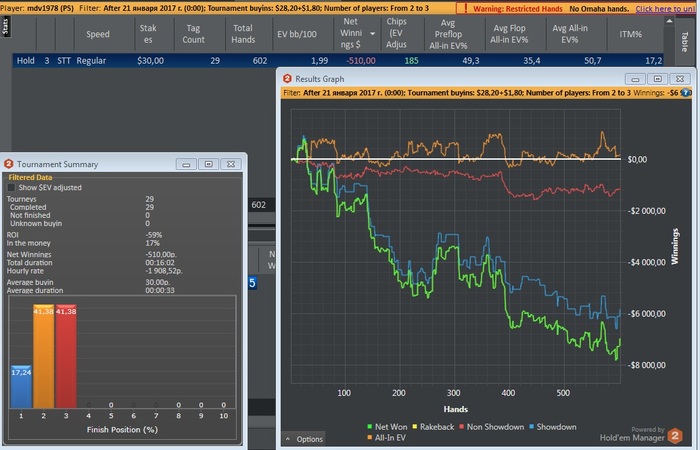This screenshot has width=700, height=450.
Task: Click the red third-place finish bar
Action: click(x=66, y=356)
